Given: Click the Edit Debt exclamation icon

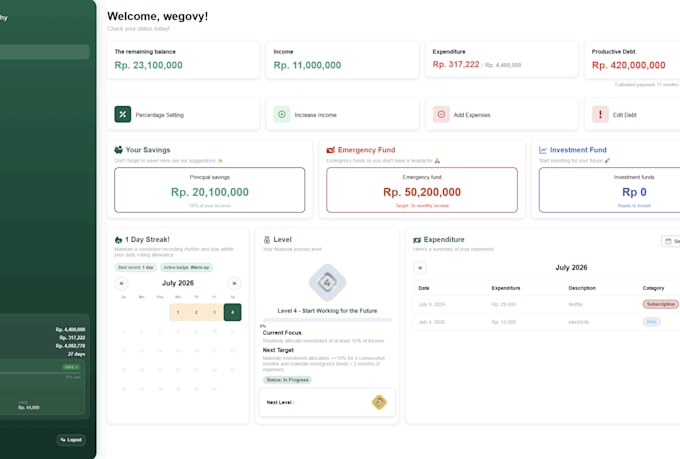Looking at the screenshot, I should (600, 115).
